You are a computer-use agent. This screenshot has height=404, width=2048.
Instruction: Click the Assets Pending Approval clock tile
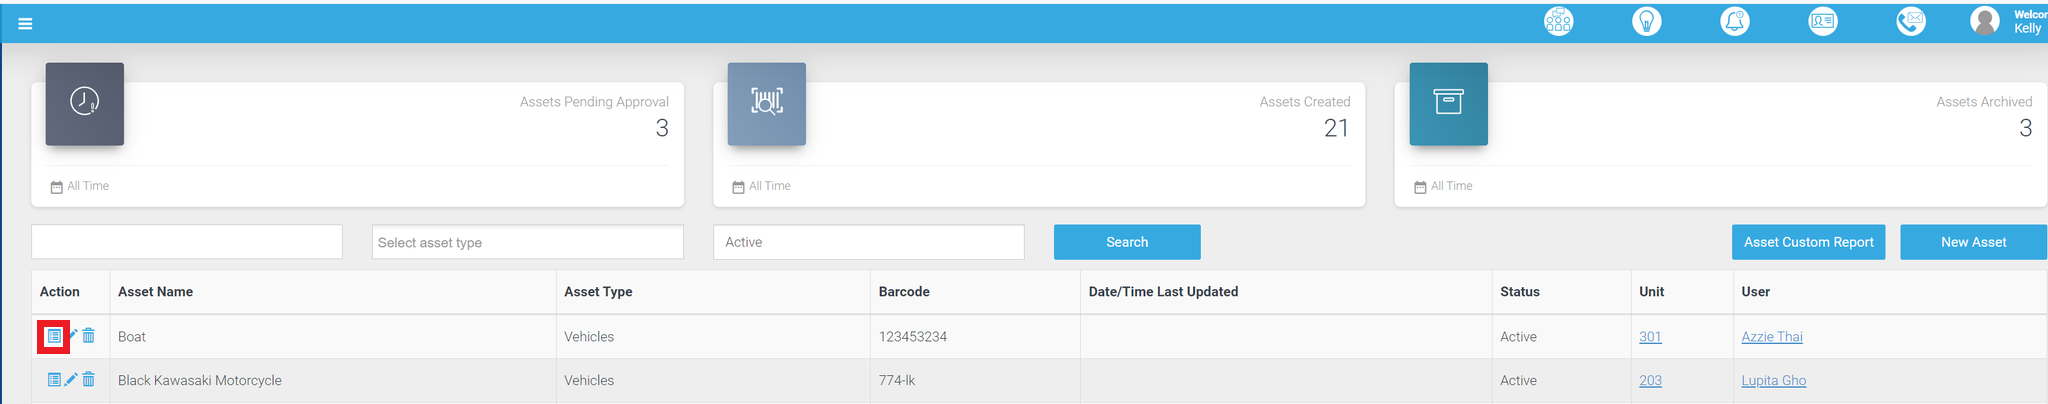85,104
